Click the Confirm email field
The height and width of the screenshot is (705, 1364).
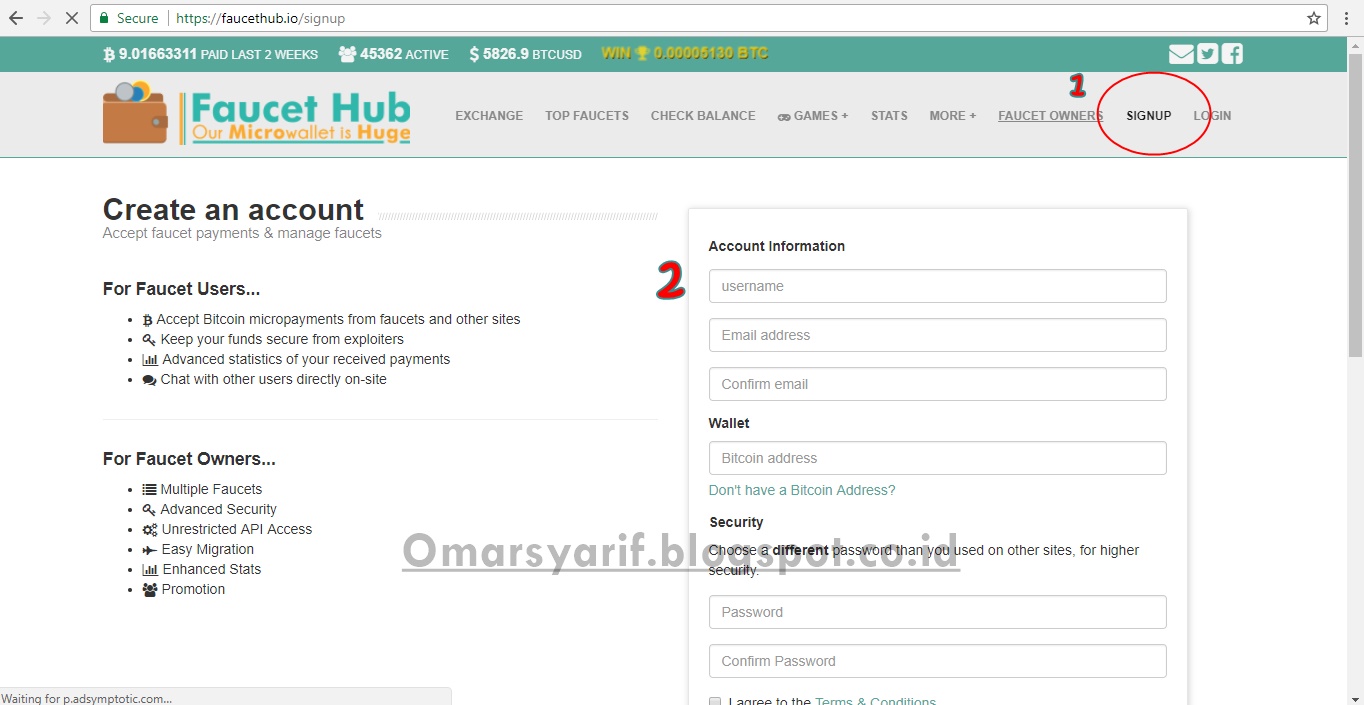coord(937,384)
